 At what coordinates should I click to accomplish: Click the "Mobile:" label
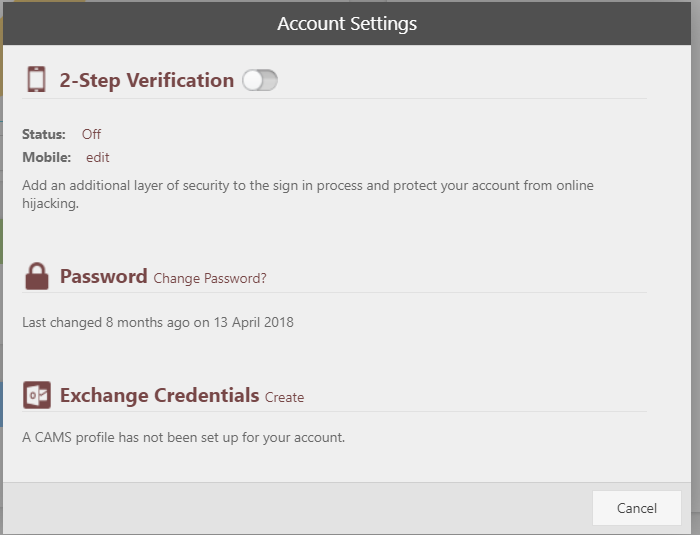coord(47,157)
